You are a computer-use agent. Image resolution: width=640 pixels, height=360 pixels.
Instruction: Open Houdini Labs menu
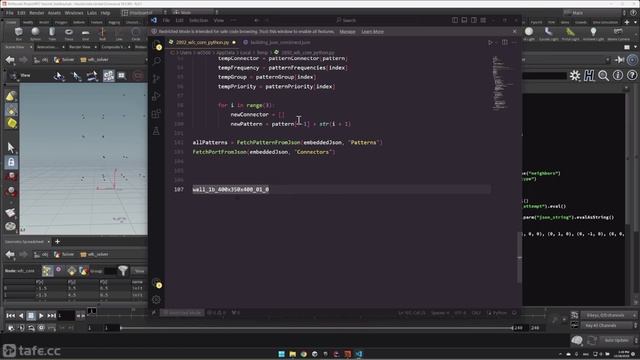pos(92,13)
